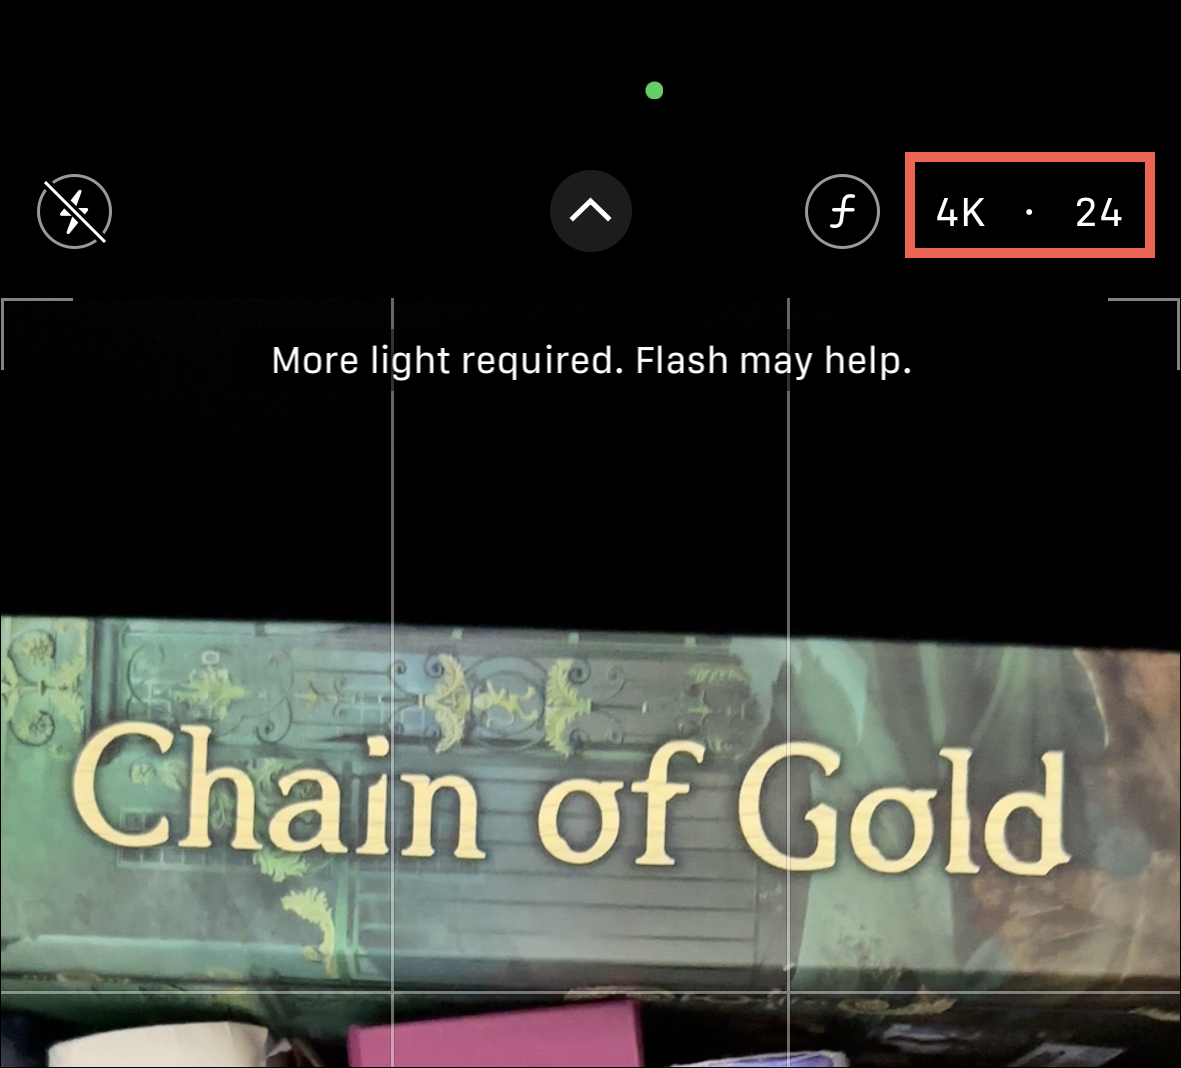Tap the top-left viewfinder corner bracket
Screen dimensions: 1181x1068
(x=36, y=333)
